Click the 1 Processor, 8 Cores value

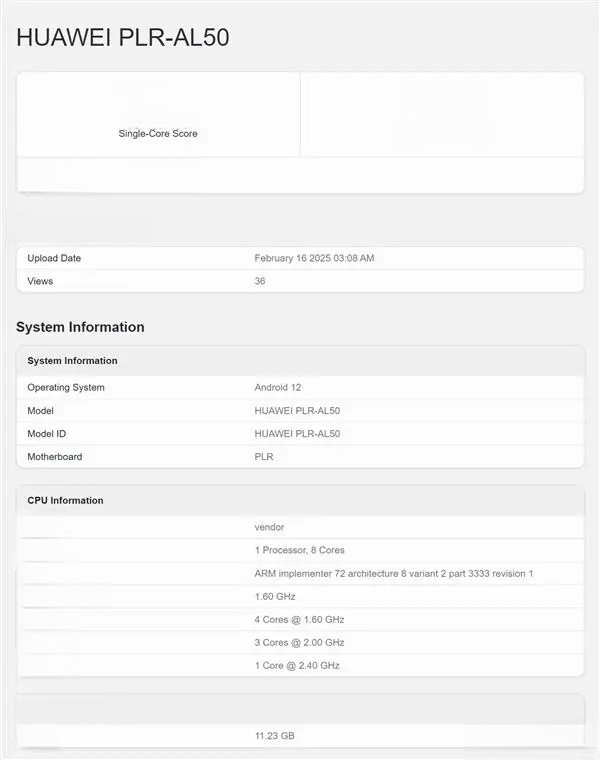(300, 550)
